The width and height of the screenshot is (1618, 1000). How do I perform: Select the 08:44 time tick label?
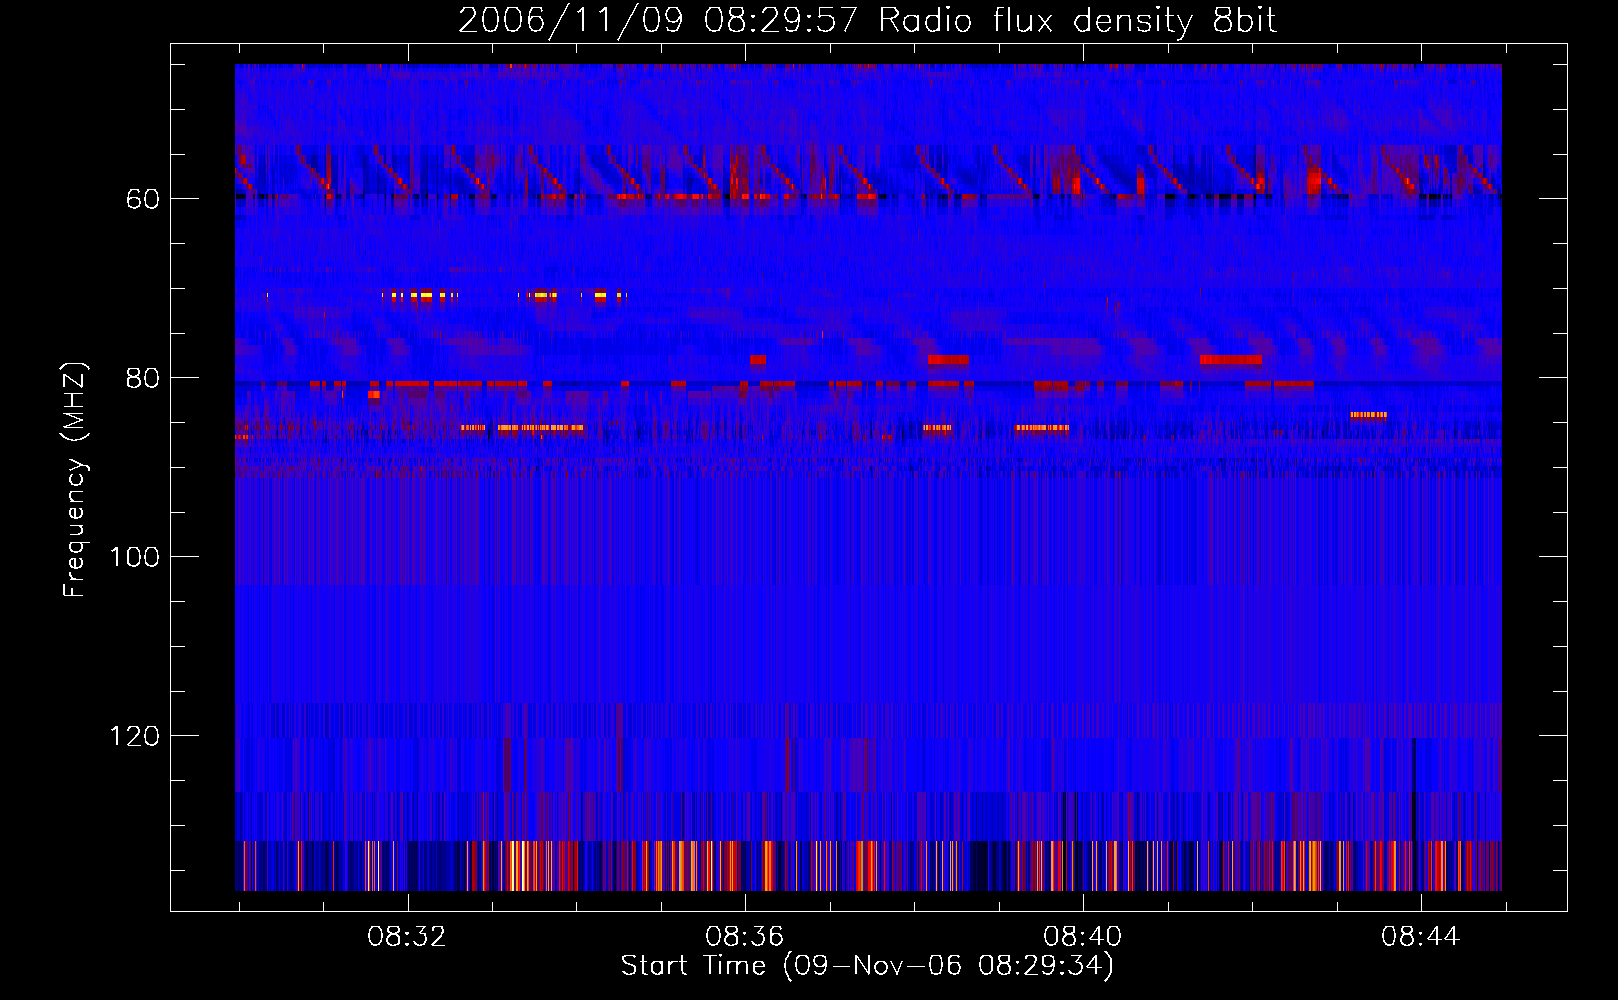pyautogui.click(x=1421, y=937)
